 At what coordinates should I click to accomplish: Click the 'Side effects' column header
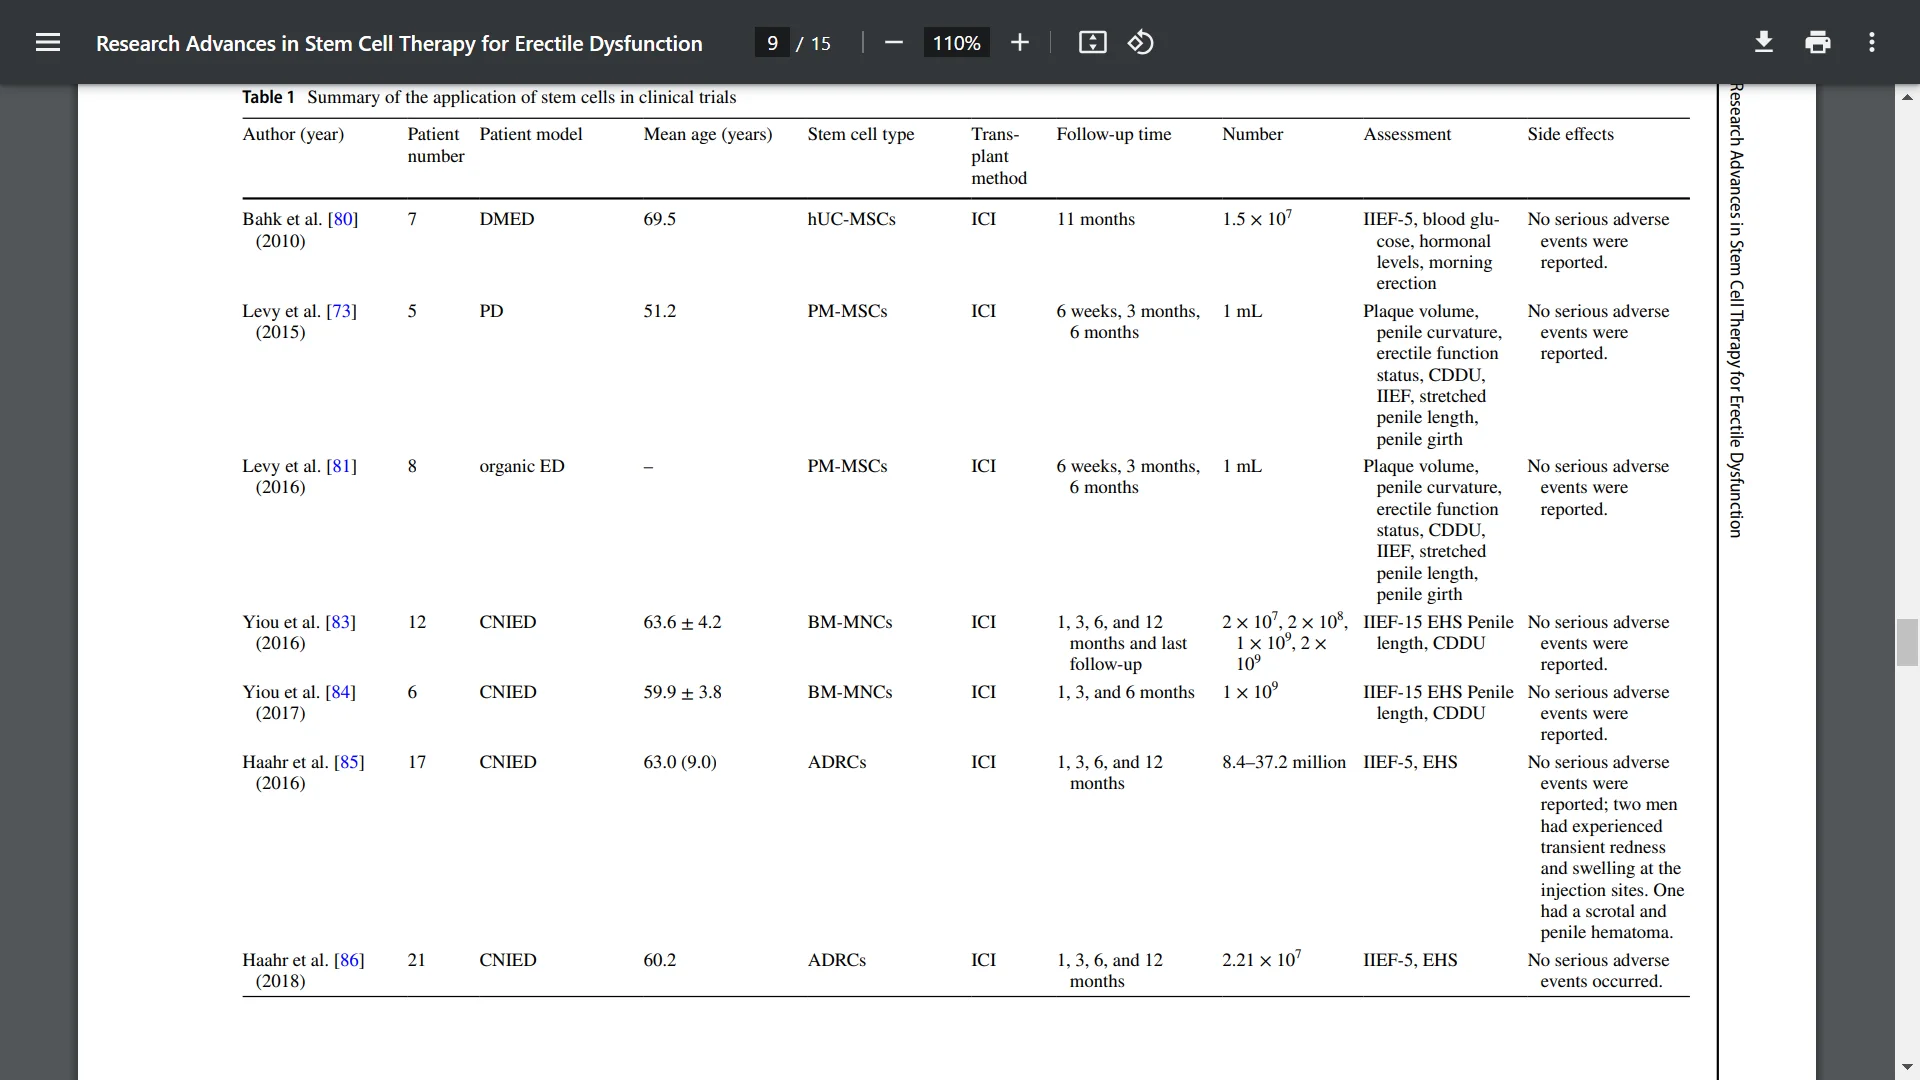tap(1570, 134)
